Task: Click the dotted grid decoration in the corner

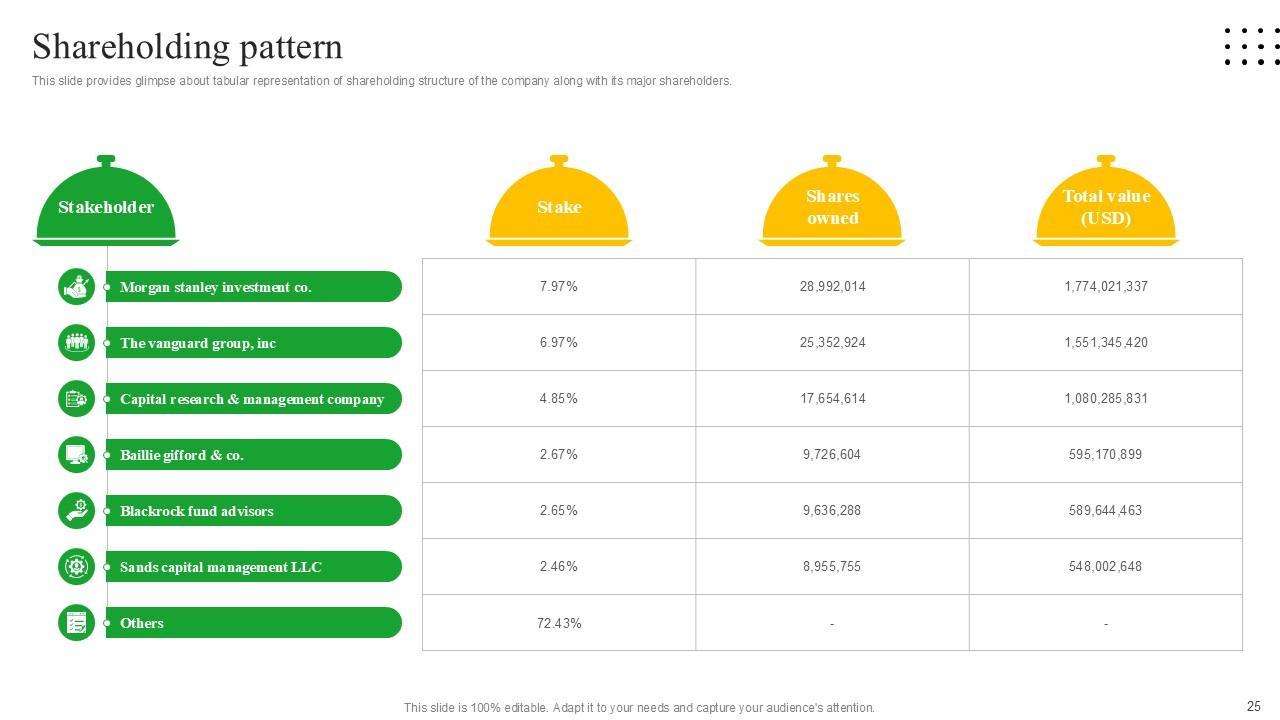Action: pos(1251,47)
